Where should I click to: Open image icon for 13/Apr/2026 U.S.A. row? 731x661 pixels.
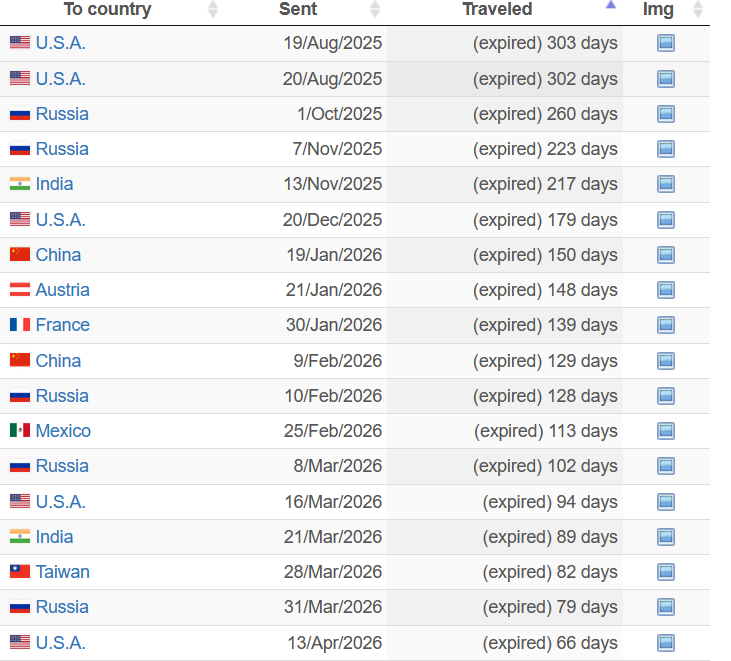click(x=665, y=643)
